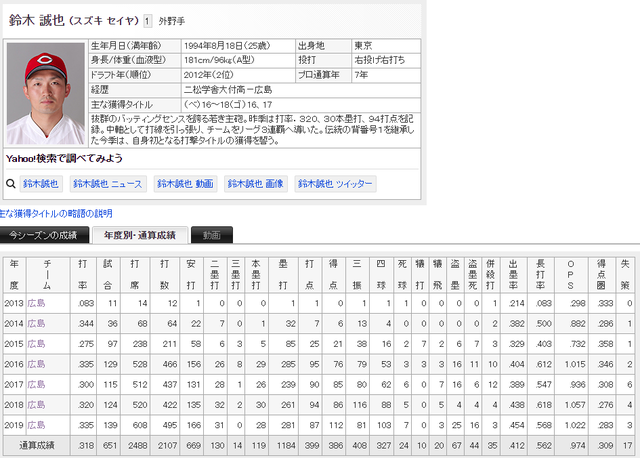The width and height of the screenshot is (640, 458).
Task: Click the 主な獲得タイトル label cell
Action: click(x=135, y=105)
